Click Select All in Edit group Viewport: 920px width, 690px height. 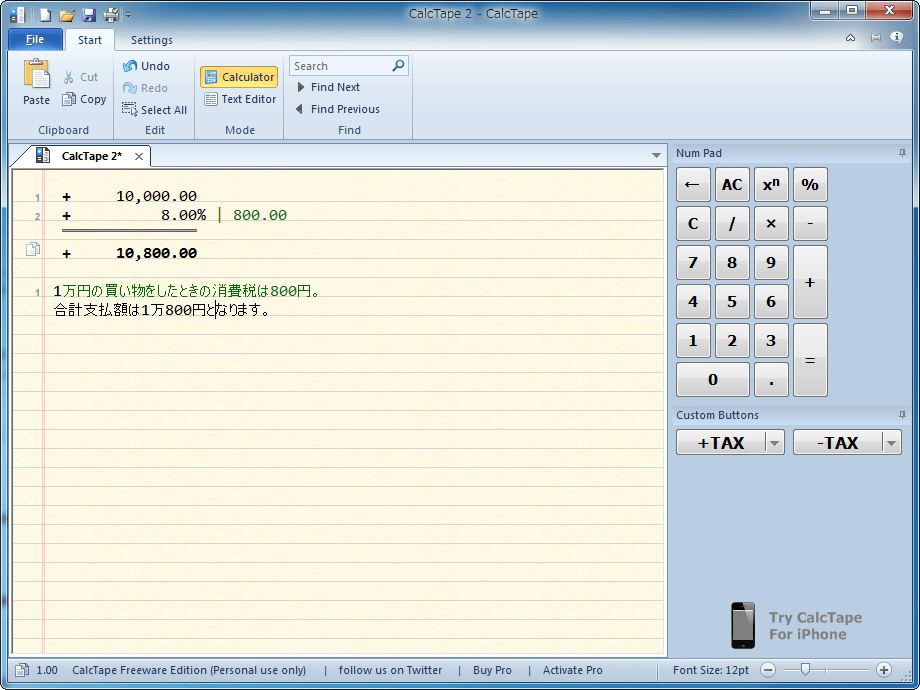tap(154, 110)
